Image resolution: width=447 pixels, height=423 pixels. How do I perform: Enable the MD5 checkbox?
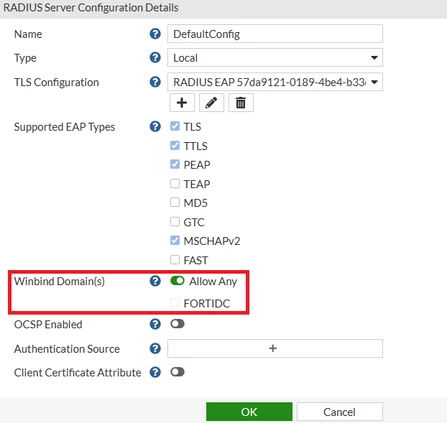(x=175, y=202)
